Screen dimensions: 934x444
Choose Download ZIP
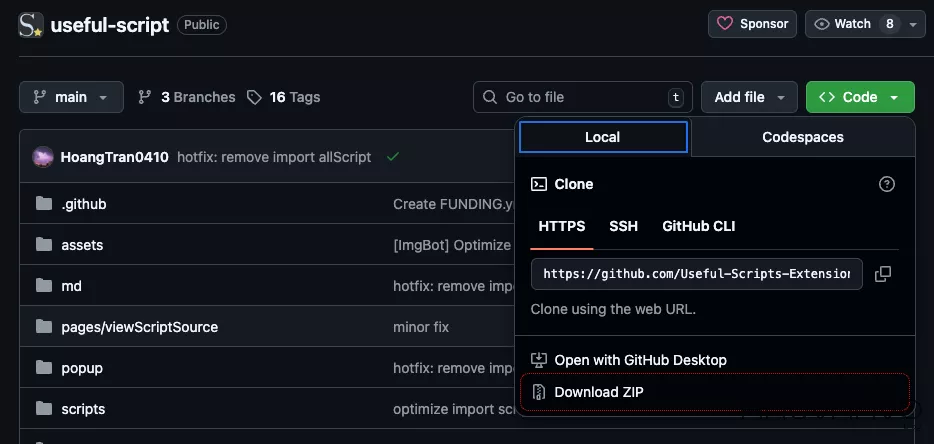715,392
